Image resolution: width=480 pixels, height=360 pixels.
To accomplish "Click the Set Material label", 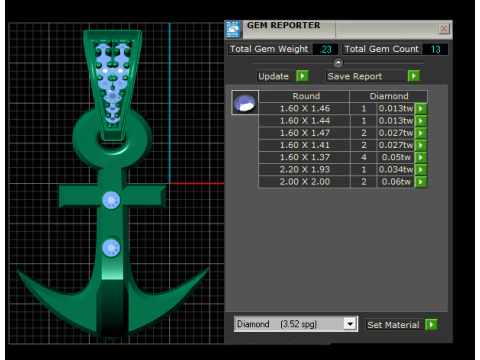I will pyautogui.click(x=393, y=325).
